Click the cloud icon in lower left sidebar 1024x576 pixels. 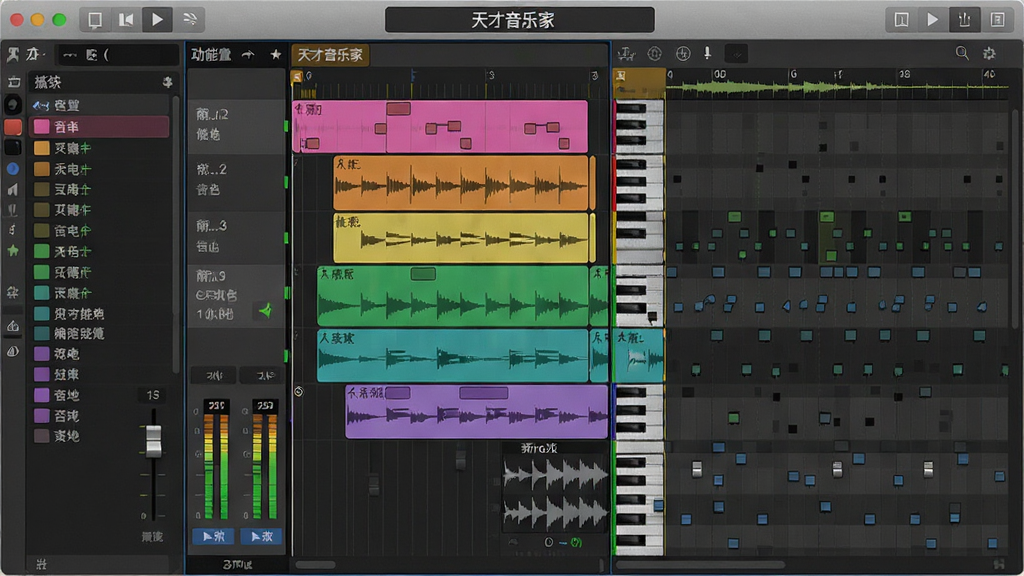click(13, 326)
